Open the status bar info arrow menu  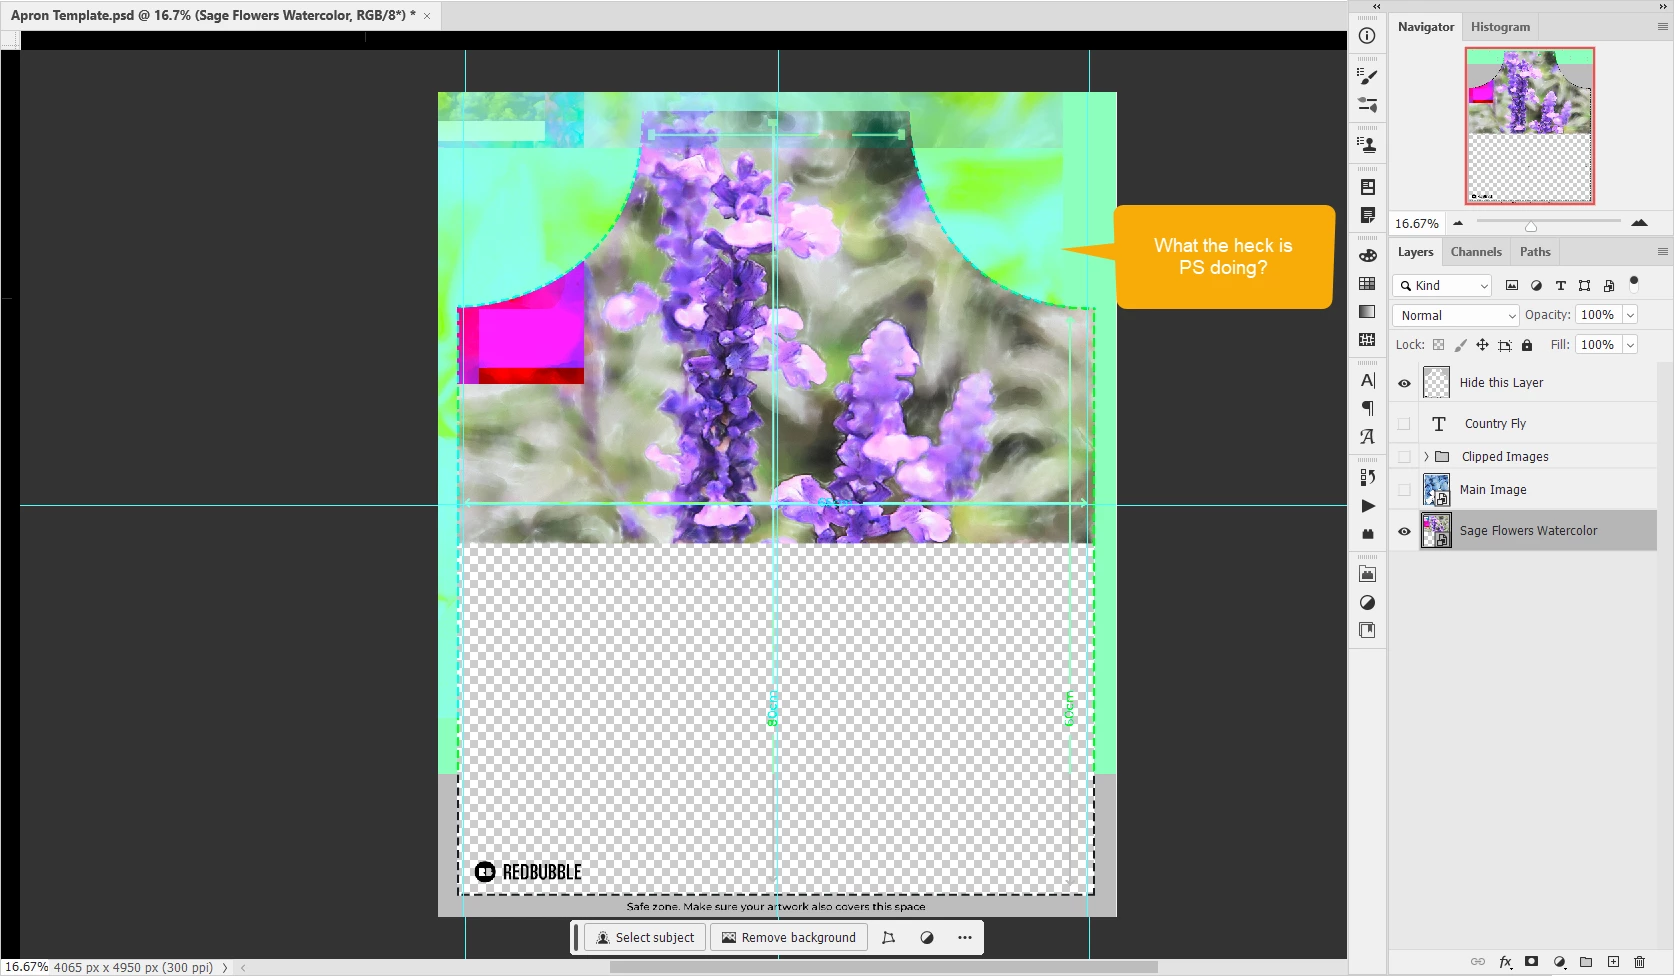(225, 968)
